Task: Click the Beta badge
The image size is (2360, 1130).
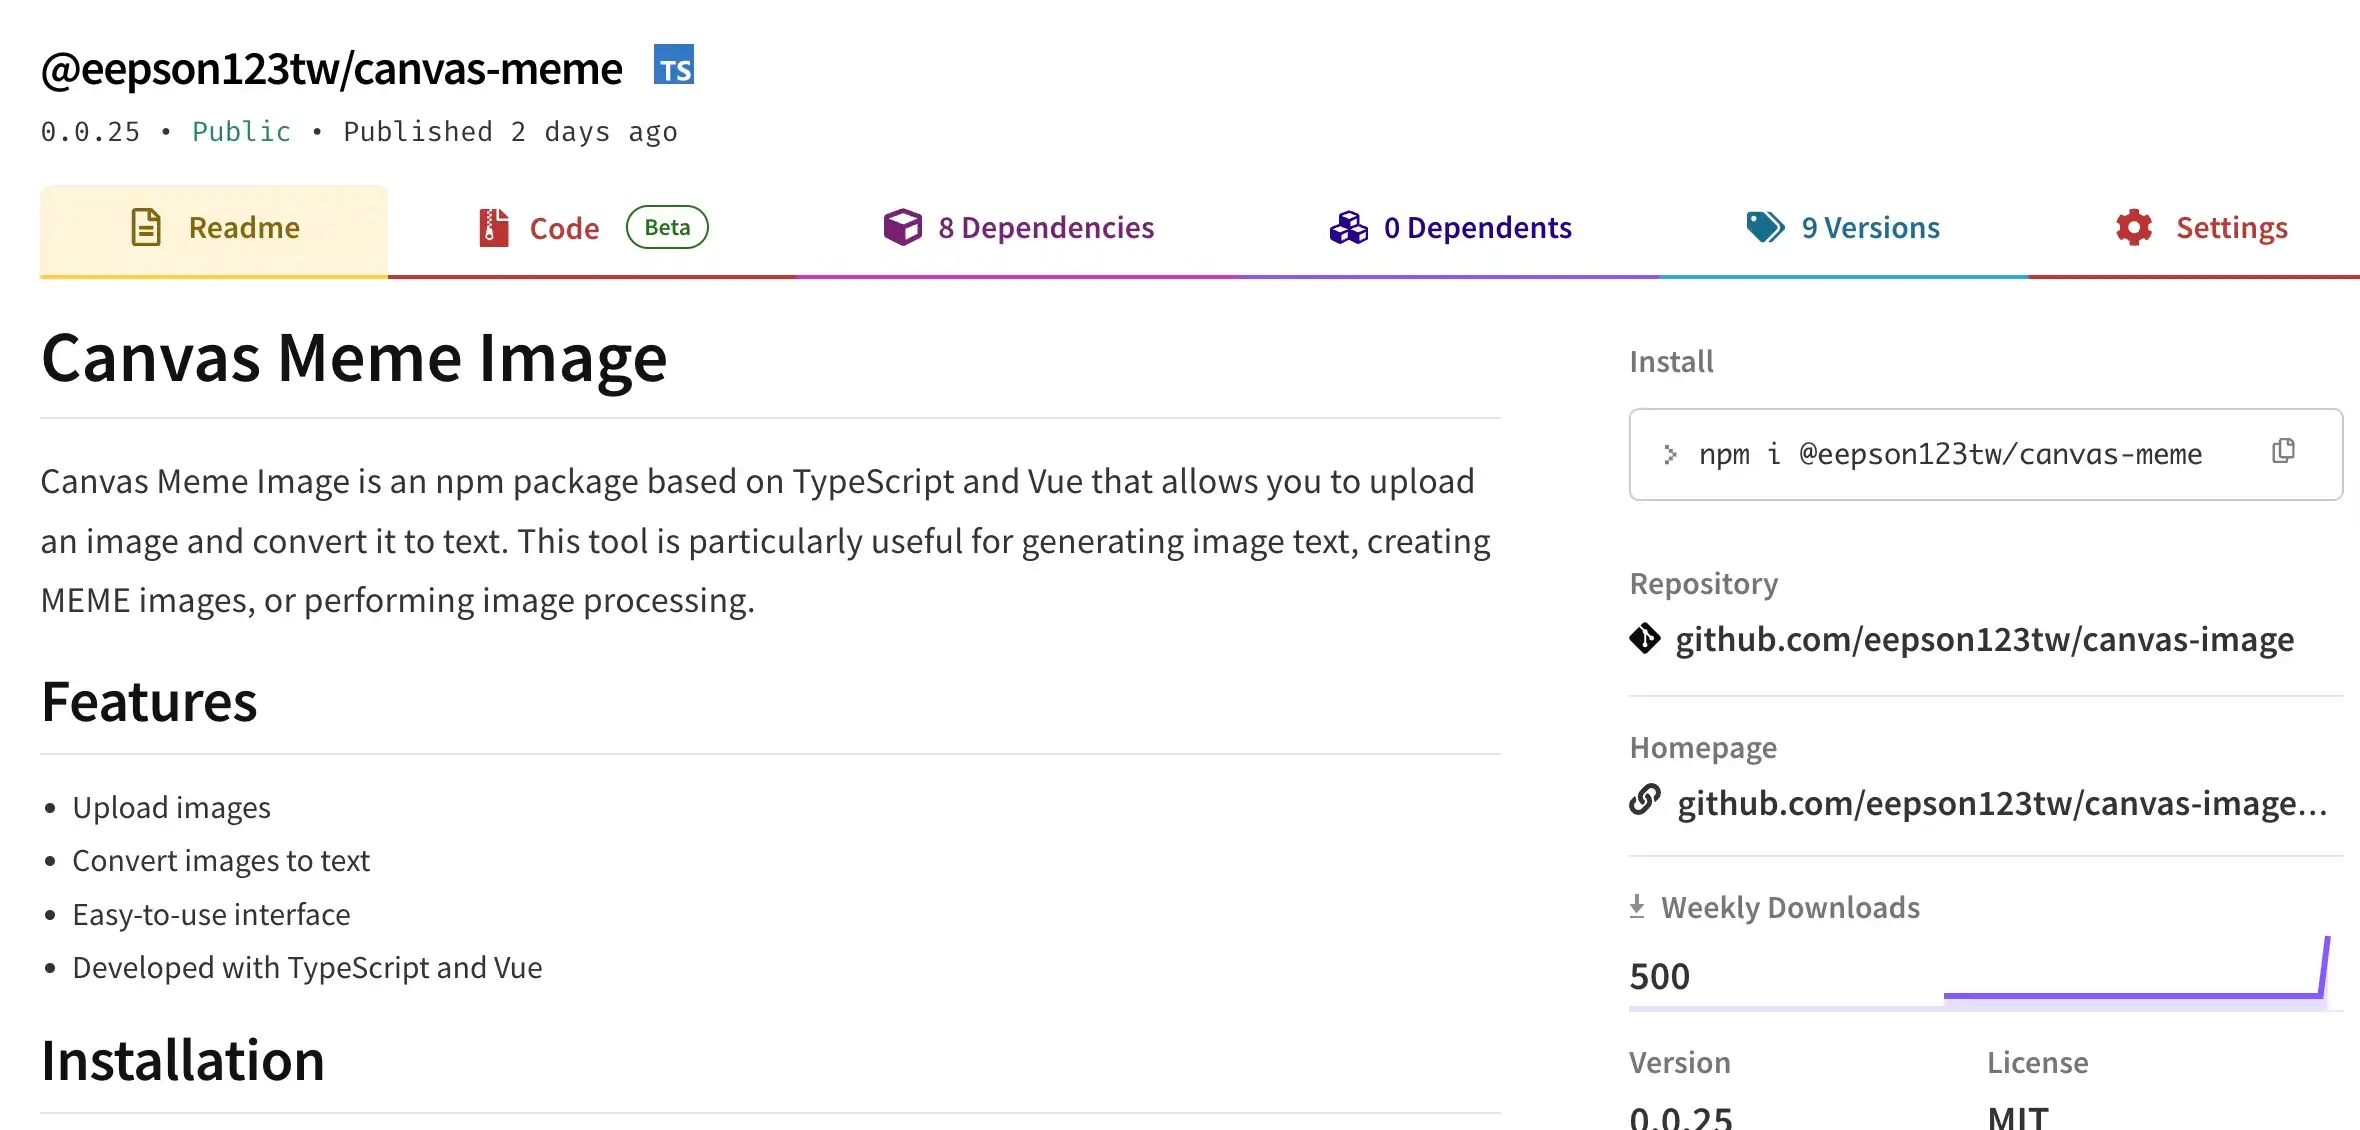Action: point(667,227)
